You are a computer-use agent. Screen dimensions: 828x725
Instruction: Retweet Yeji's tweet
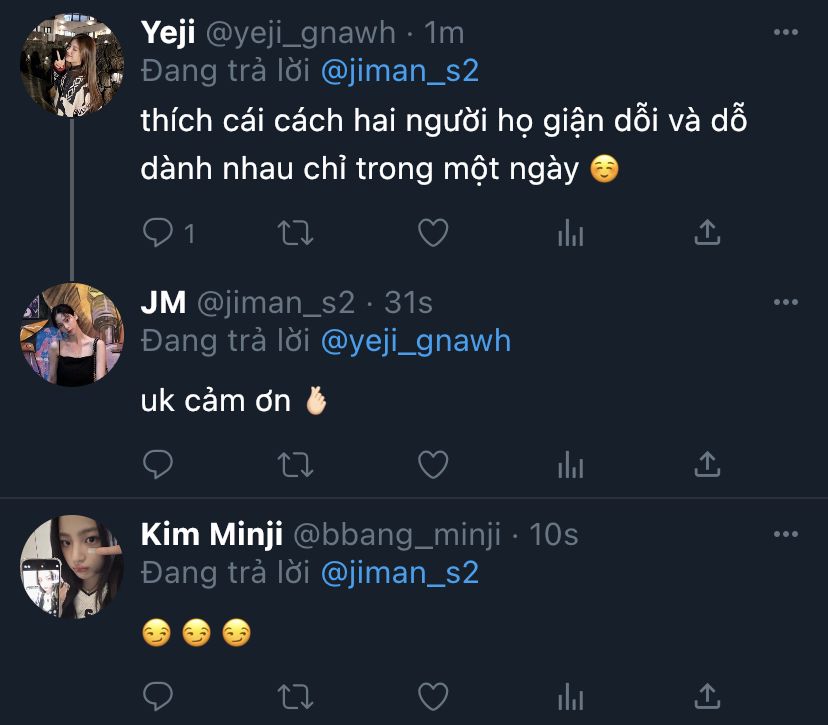tap(294, 233)
